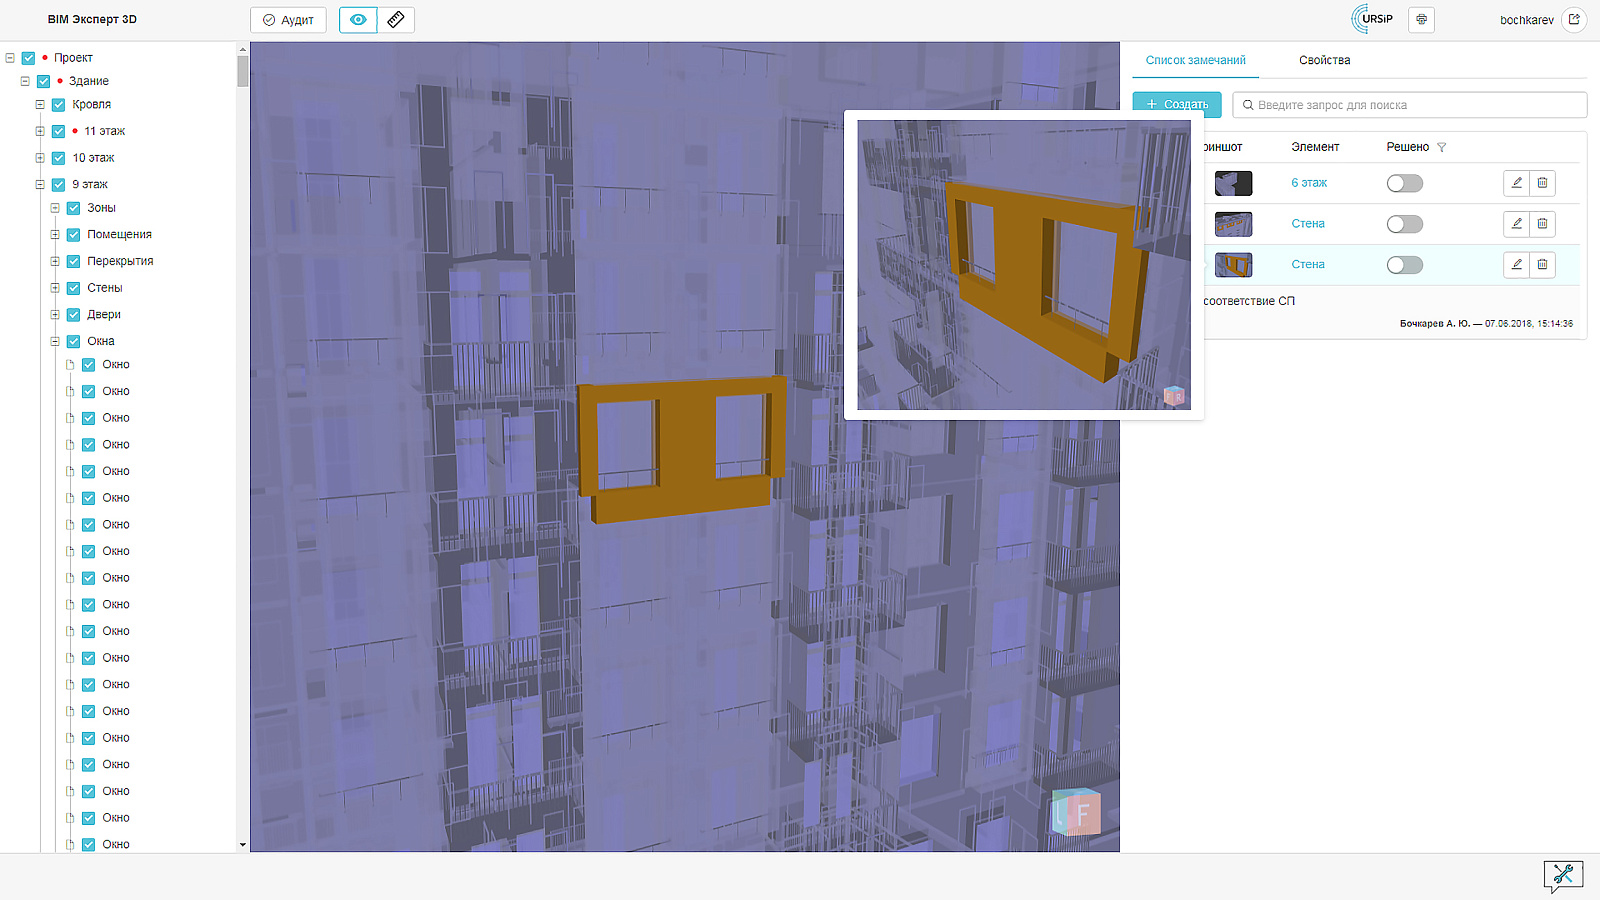This screenshot has width=1600, height=900.
Task: Mark the 6 этаж remark as resolved
Action: [x=1404, y=183]
